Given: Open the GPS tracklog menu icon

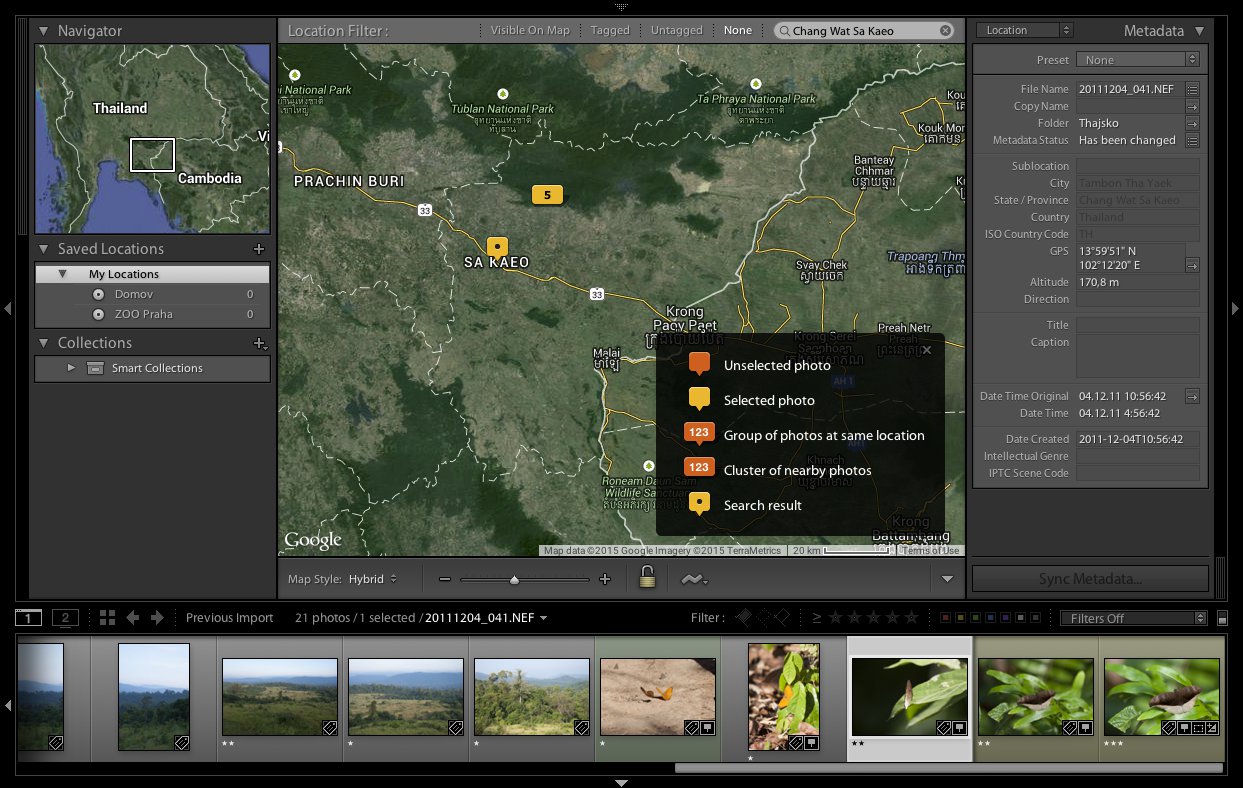Looking at the screenshot, I should (x=695, y=579).
